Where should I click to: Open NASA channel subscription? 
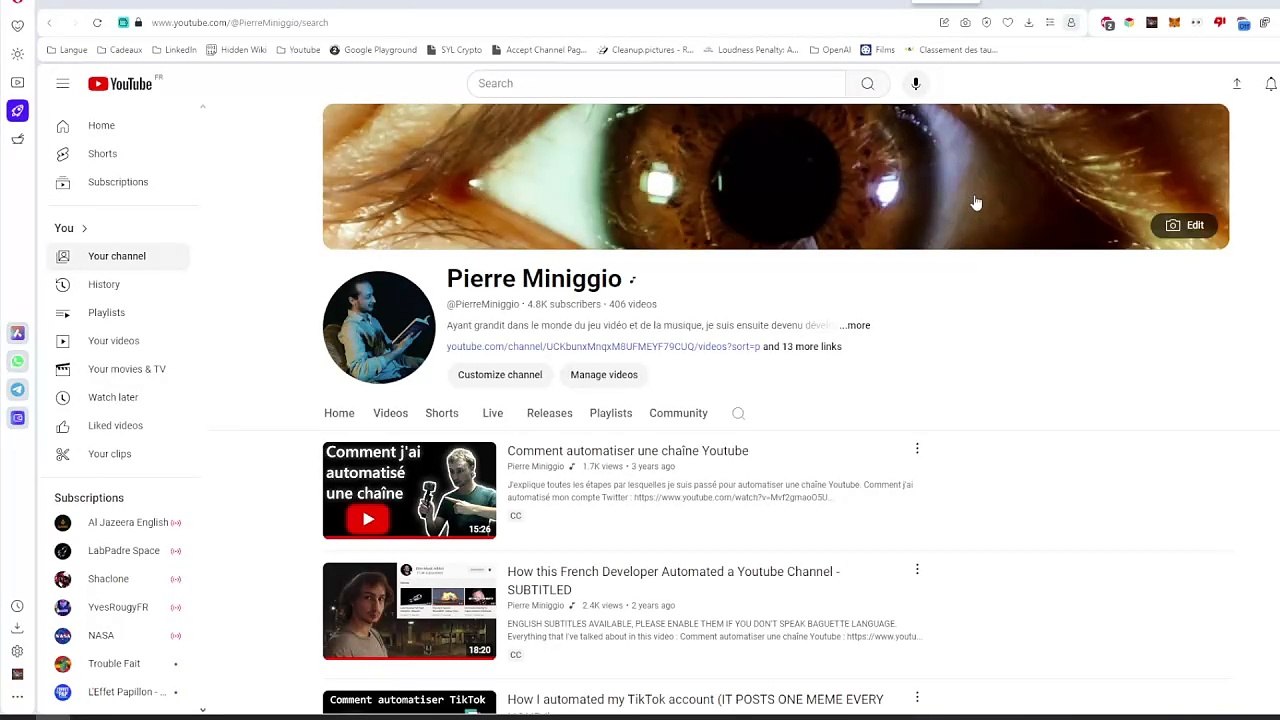[117, 636]
